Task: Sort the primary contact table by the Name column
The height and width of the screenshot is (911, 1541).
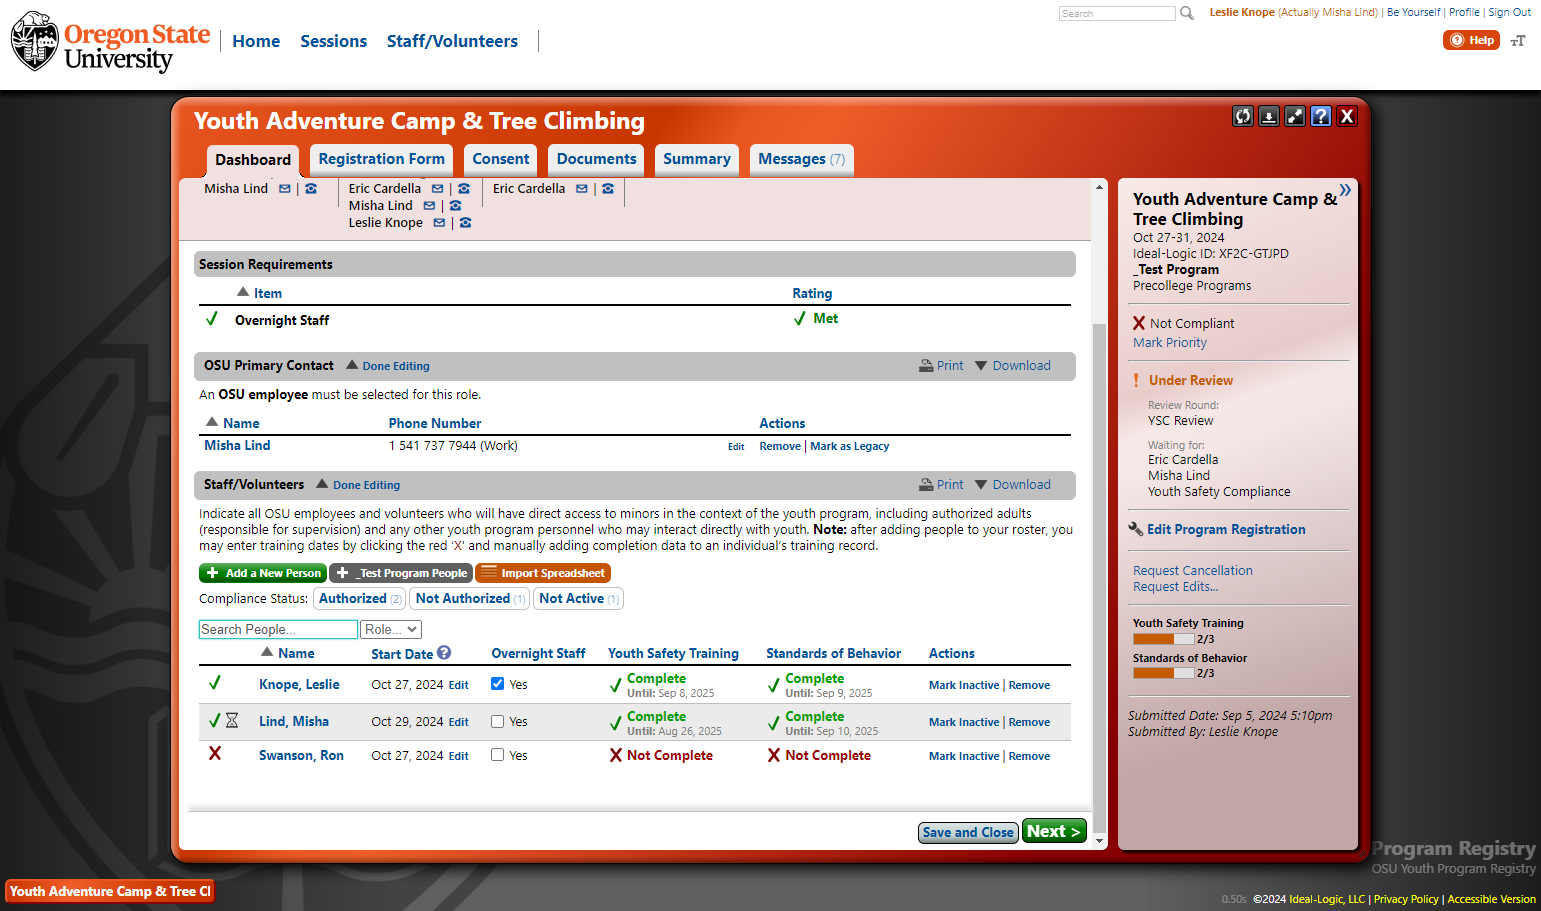Action: pyautogui.click(x=241, y=424)
